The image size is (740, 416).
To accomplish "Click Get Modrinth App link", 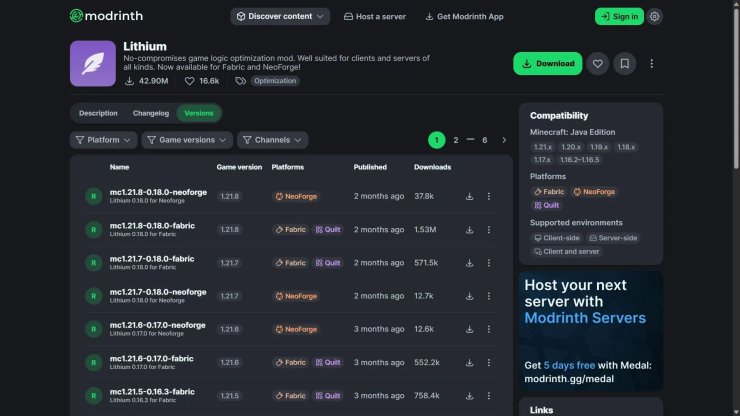I will [464, 17].
